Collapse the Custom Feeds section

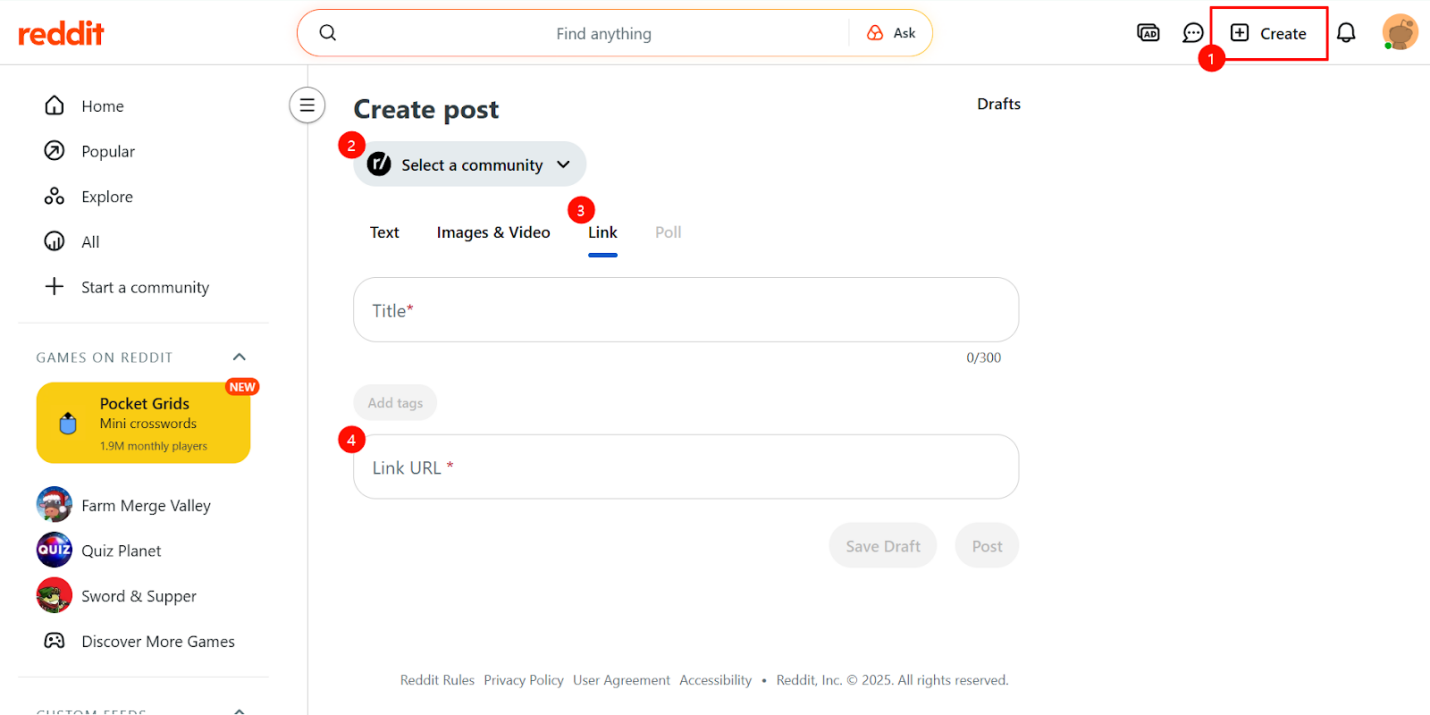pos(239,711)
